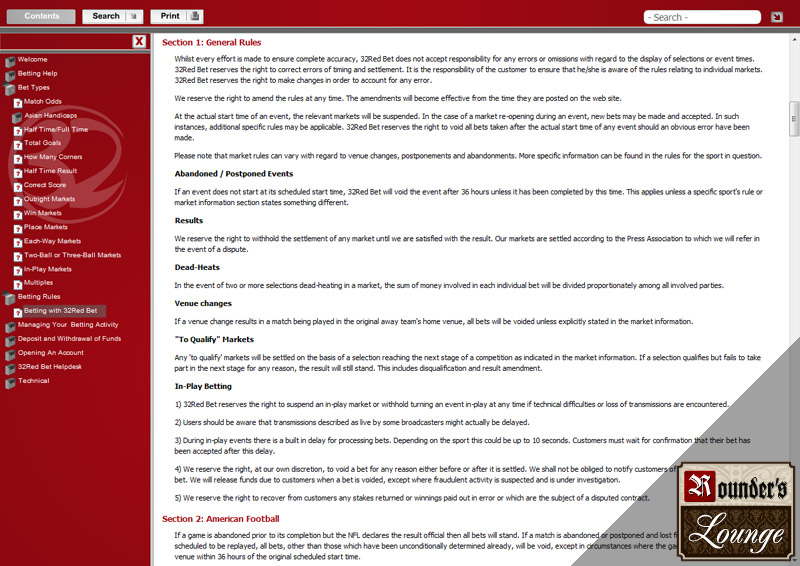Click the page icon beside Multiples
The width and height of the screenshot is (800, 566).
tap(17, 285)
